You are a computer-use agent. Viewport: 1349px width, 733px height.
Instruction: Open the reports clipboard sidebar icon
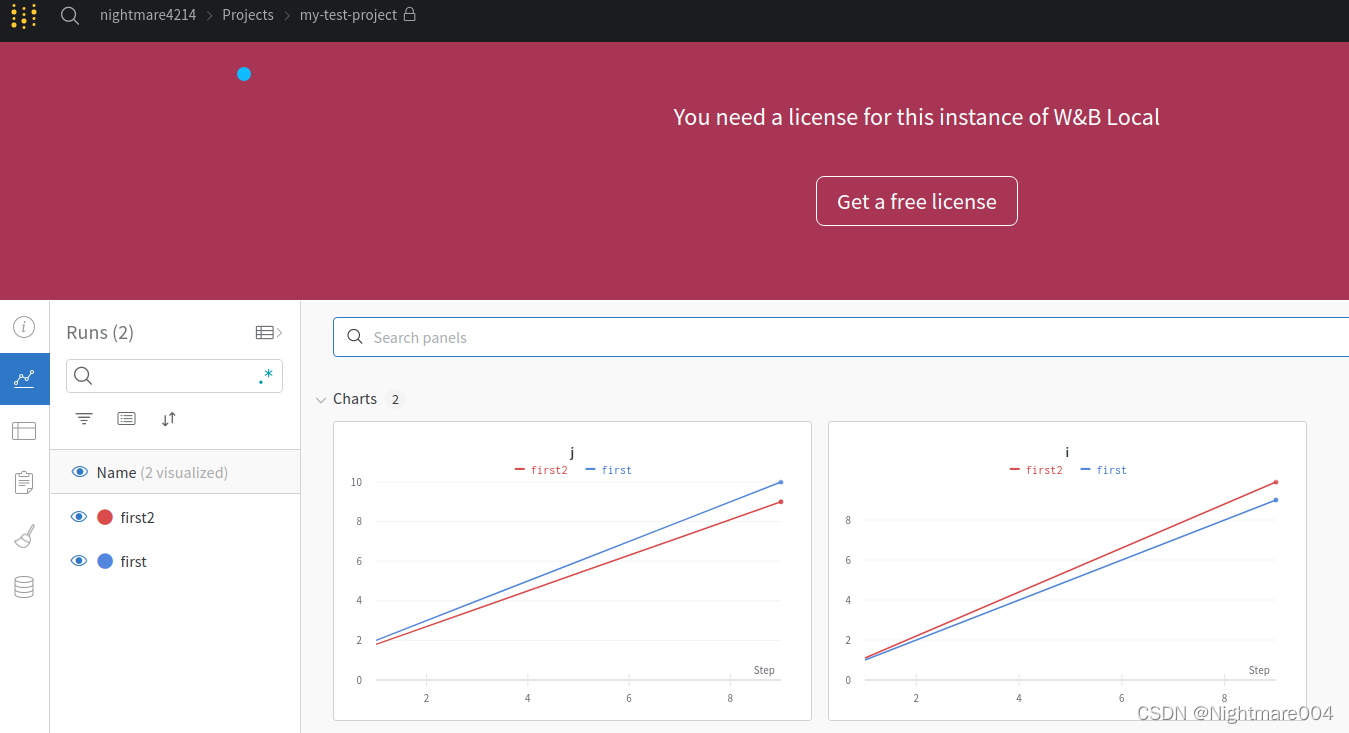point(24,483)
